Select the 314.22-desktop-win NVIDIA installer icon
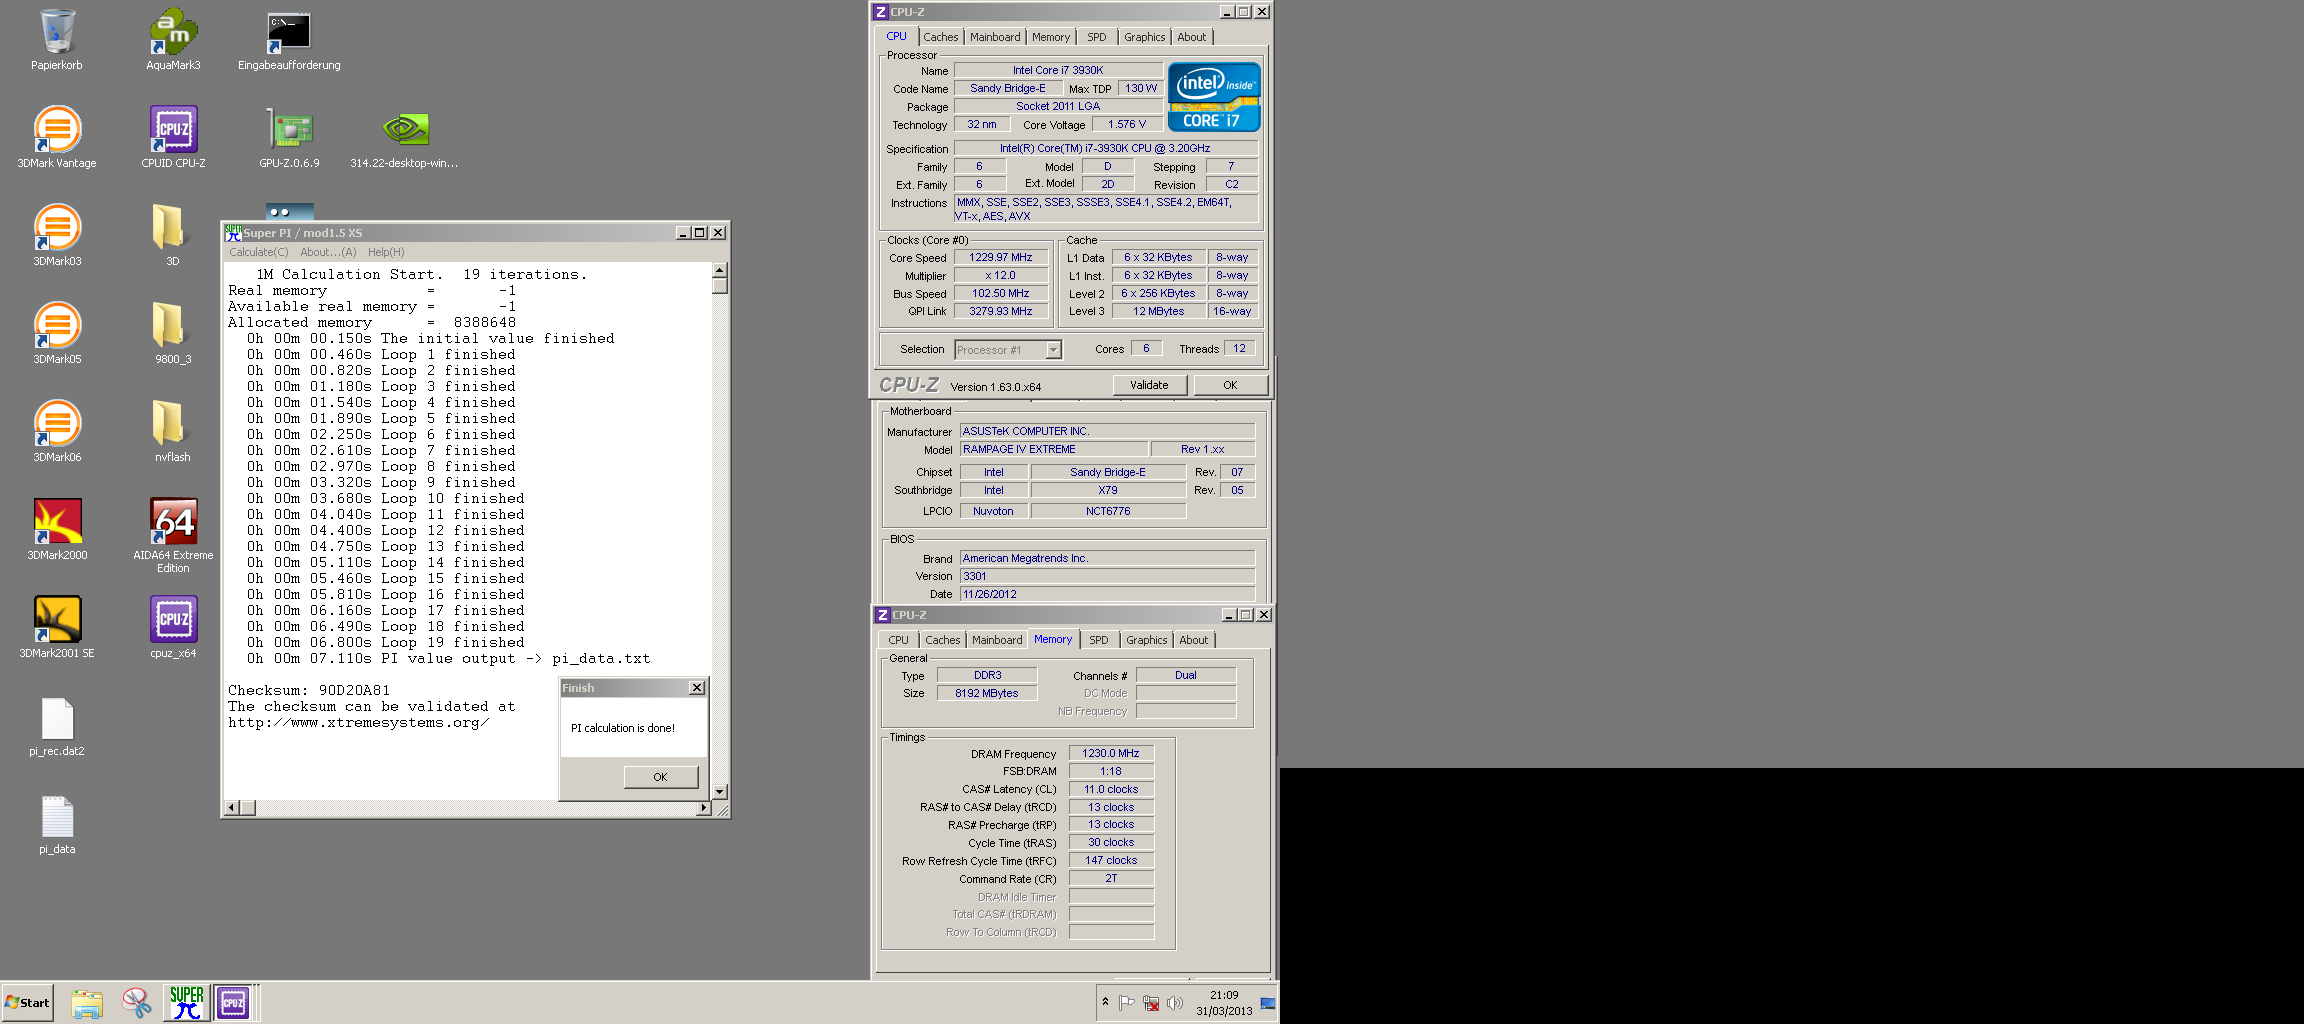This screenshot has height=1024, width=2304. pos(404,138)
